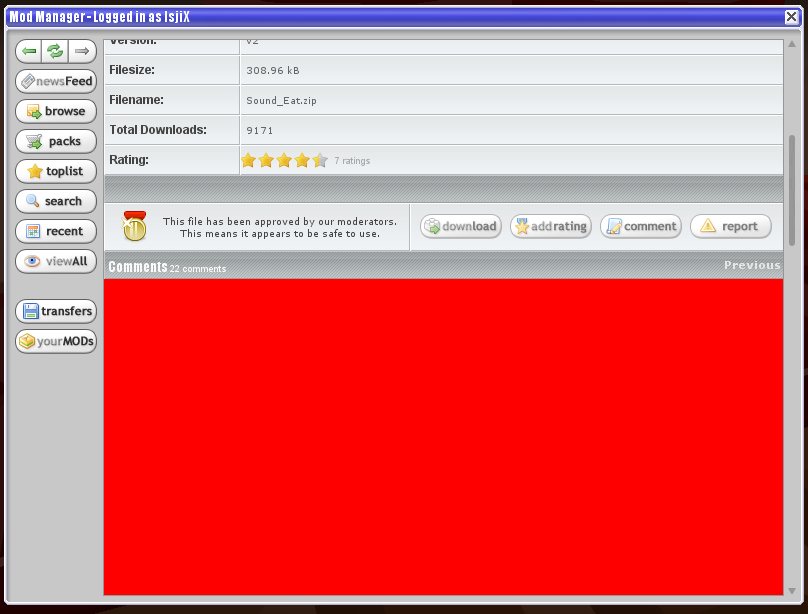
Task: Open the browse section
Action: click(x=56, y=111)
